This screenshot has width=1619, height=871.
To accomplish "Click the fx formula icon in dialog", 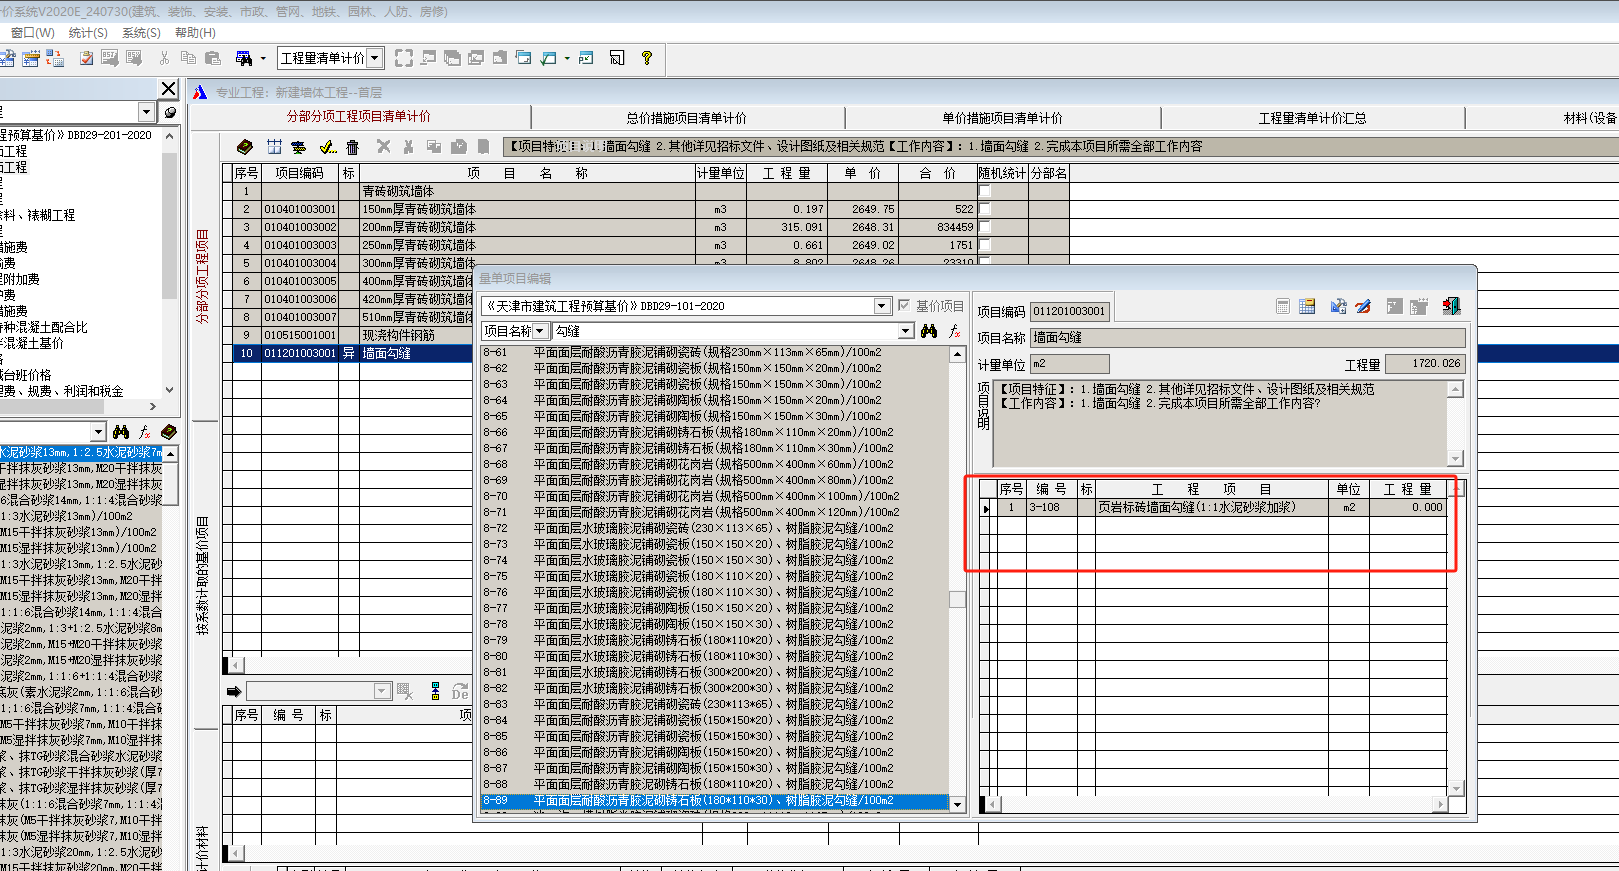I will click(x=954, y=331).
